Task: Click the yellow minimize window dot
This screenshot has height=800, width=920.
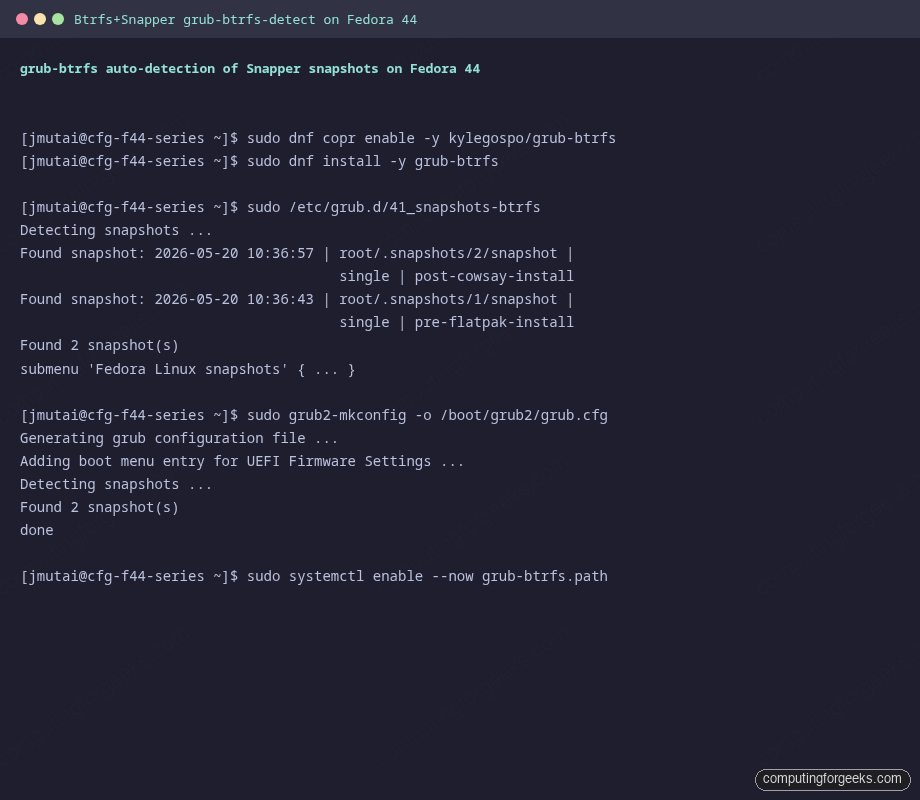Action: [x=40, y=19]
